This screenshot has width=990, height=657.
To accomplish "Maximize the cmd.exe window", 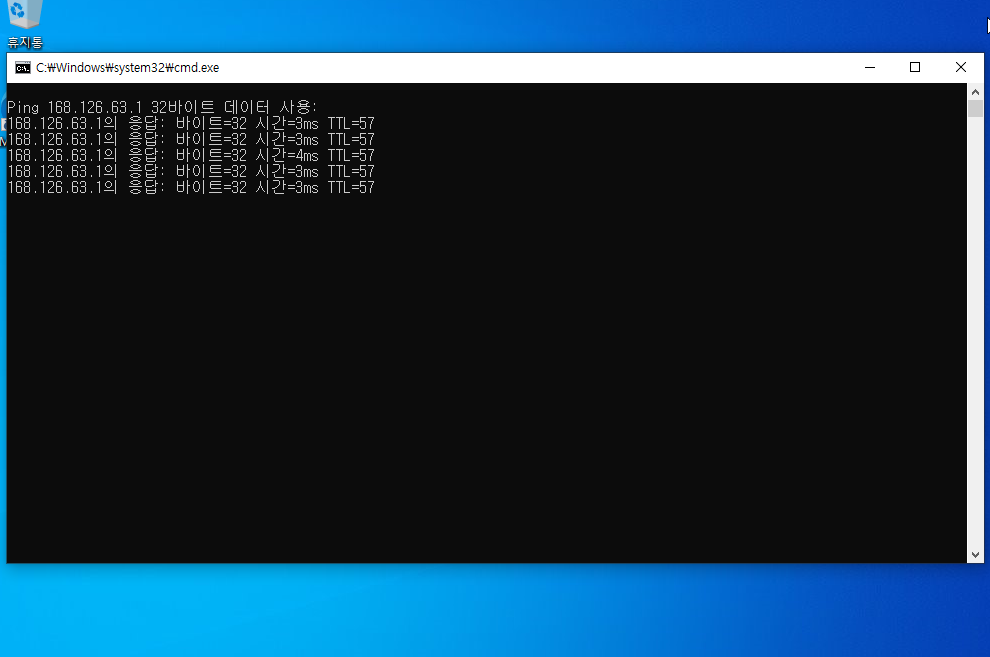I will click(915, 67).
